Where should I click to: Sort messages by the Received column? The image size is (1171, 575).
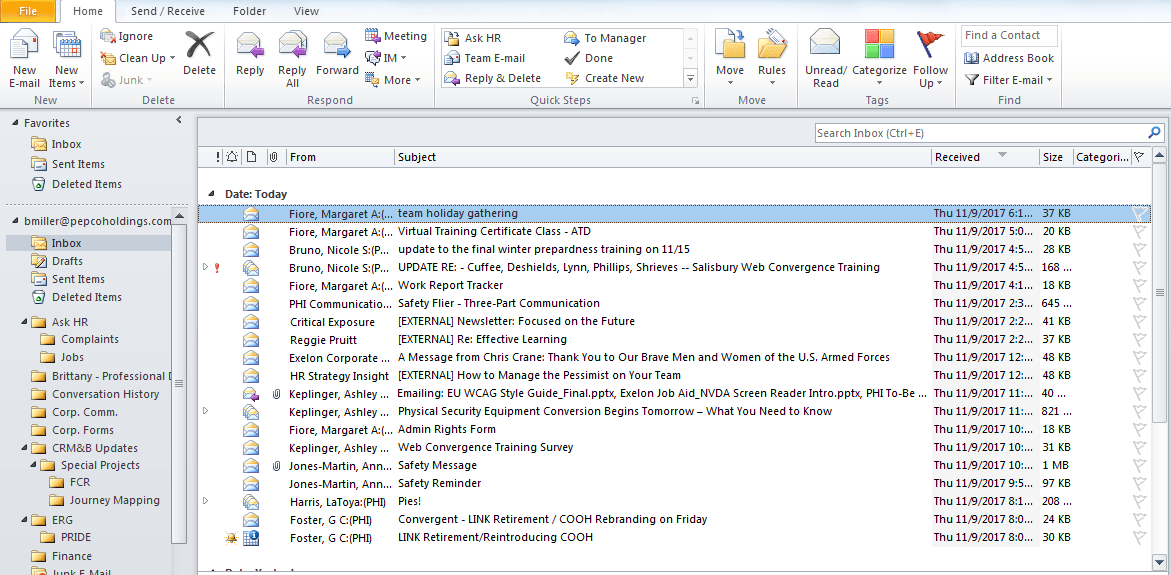pos(985,157)
